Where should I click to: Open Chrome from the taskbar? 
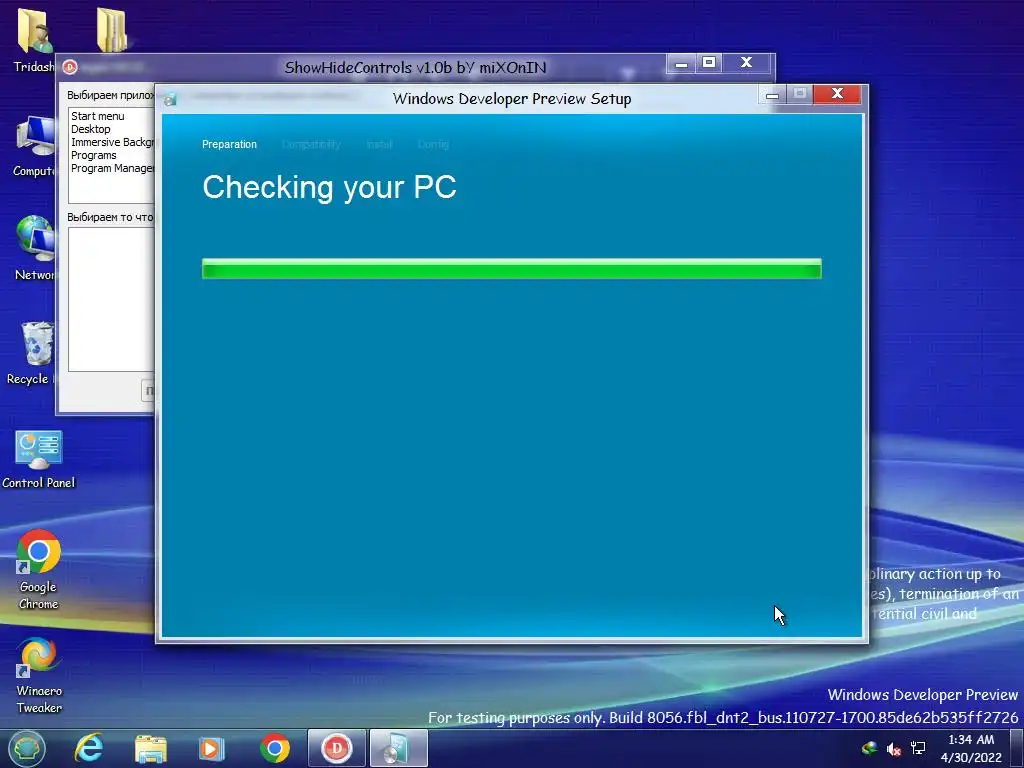pyautogui.click(x=275, y=748)
